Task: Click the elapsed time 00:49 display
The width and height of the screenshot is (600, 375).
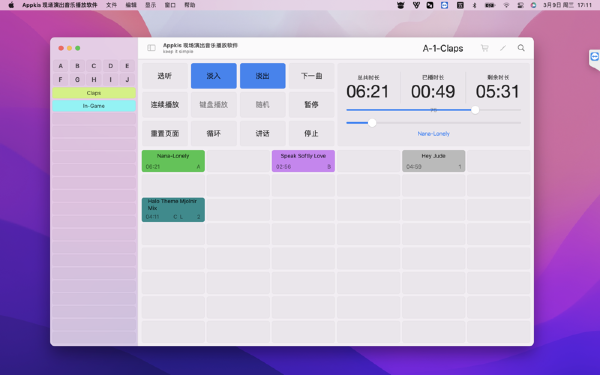Action: pyautogui.click(x=433, y=91)
